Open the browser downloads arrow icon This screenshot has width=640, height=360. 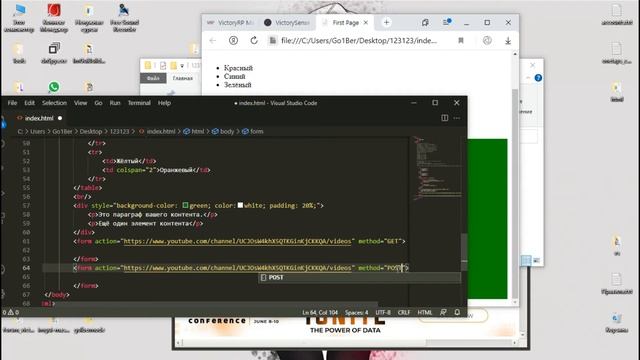pyautogui.click(x=508, y=40)
